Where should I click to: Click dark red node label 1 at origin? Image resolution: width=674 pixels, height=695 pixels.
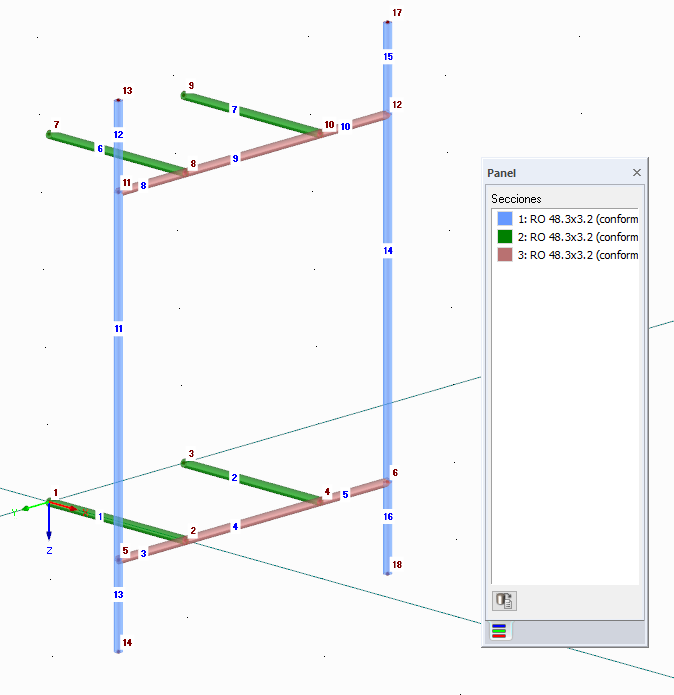point(55,492)
